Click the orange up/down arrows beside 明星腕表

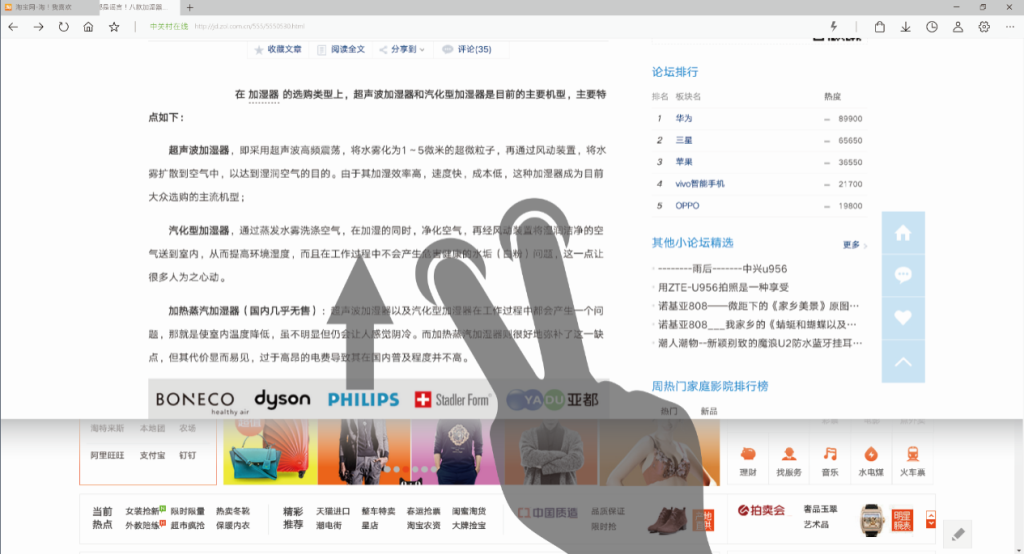pos(931,519)
